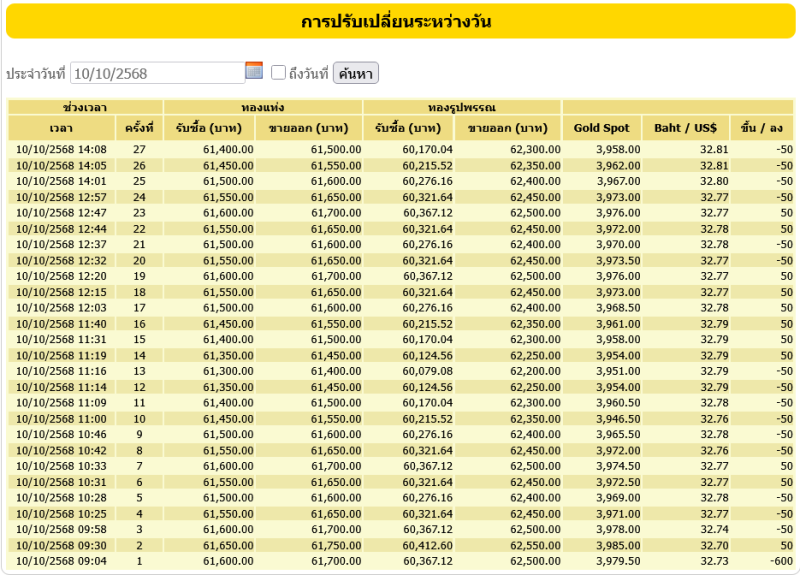
Task: Click the เวลา column header
Action: click(61, 128)
